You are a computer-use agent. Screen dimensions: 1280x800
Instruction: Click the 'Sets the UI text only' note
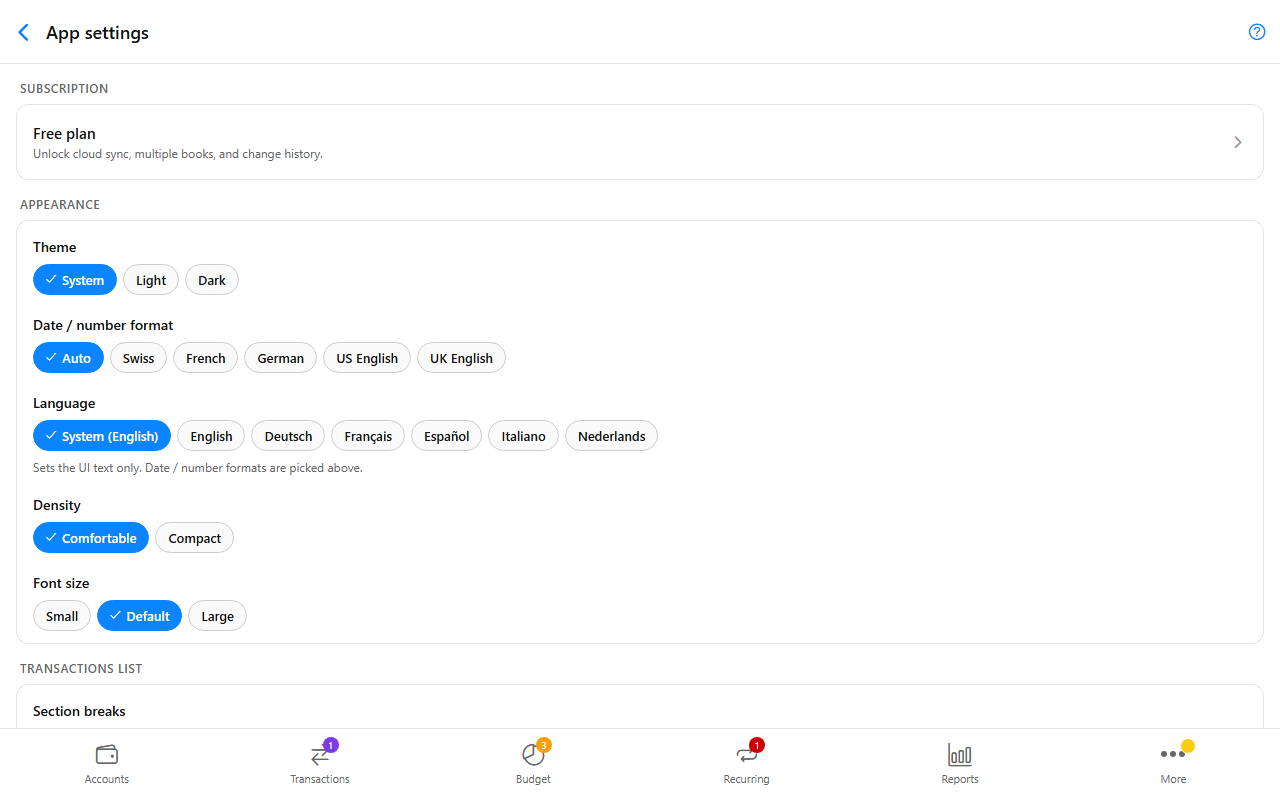coord(198,468)
